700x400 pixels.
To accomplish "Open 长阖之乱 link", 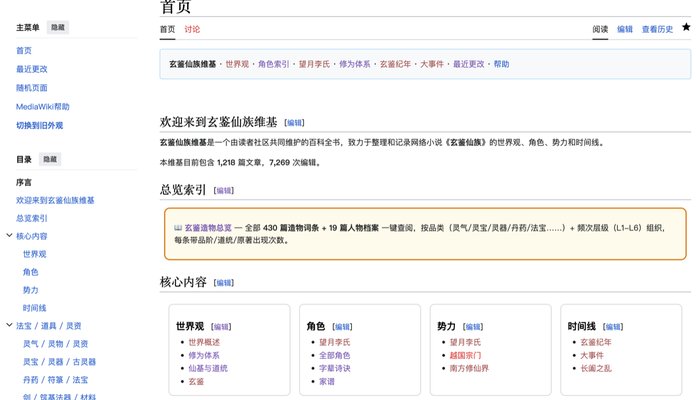I will pos(596,368).
